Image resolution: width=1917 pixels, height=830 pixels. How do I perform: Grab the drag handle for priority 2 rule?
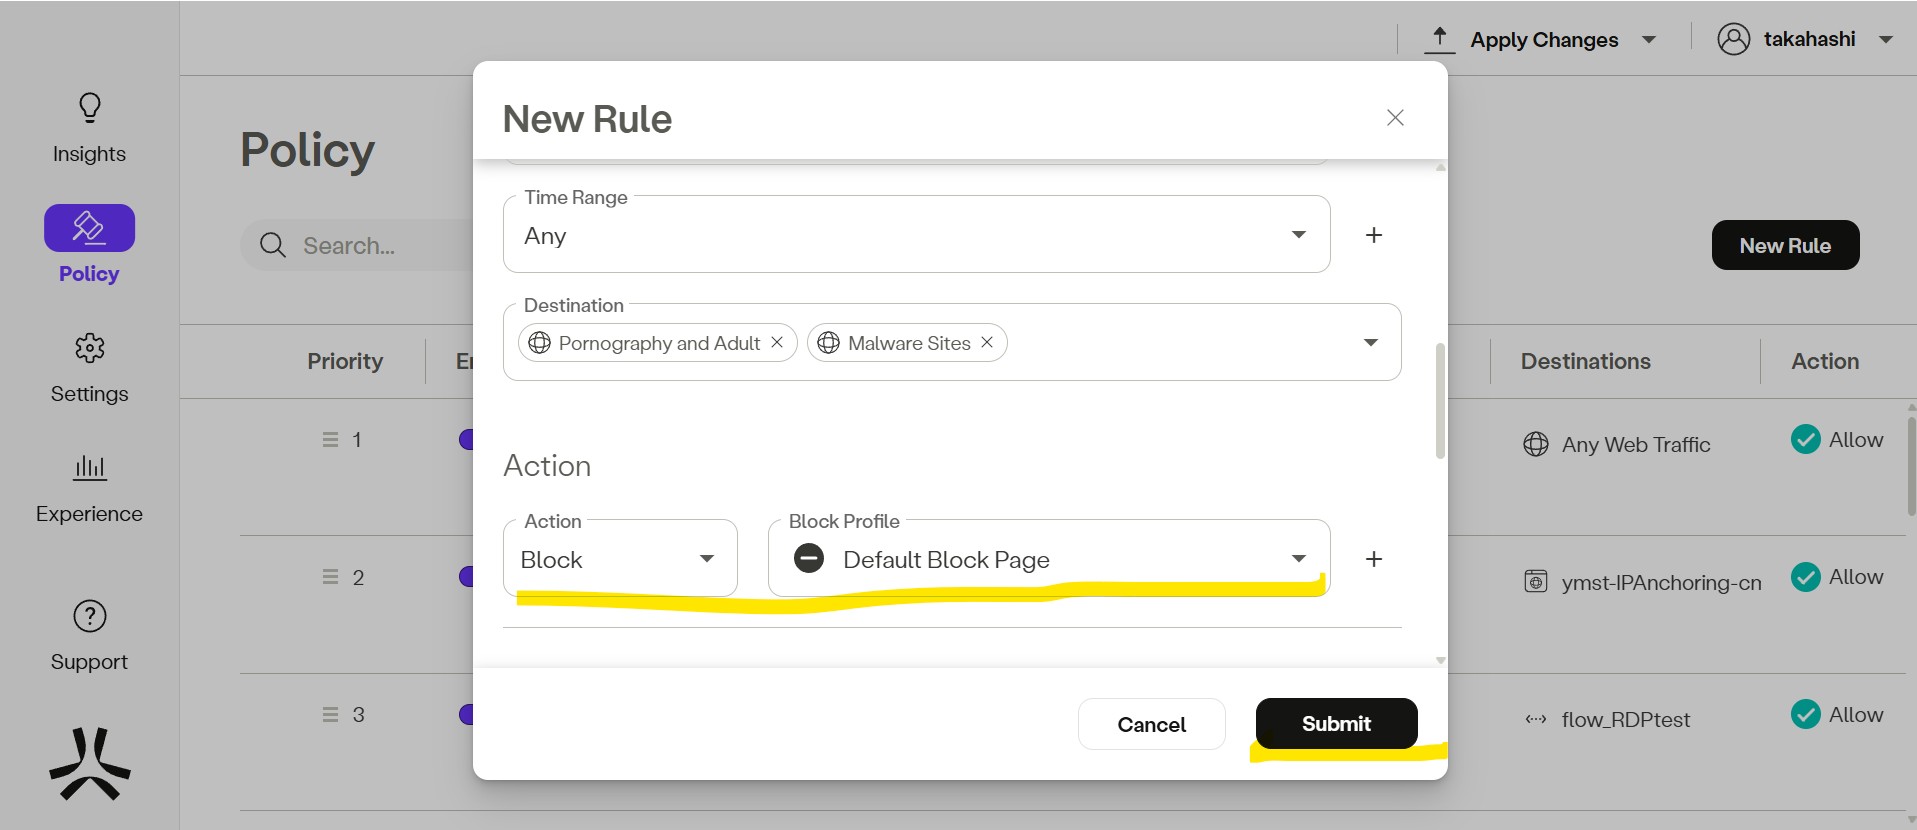(330, 577)
